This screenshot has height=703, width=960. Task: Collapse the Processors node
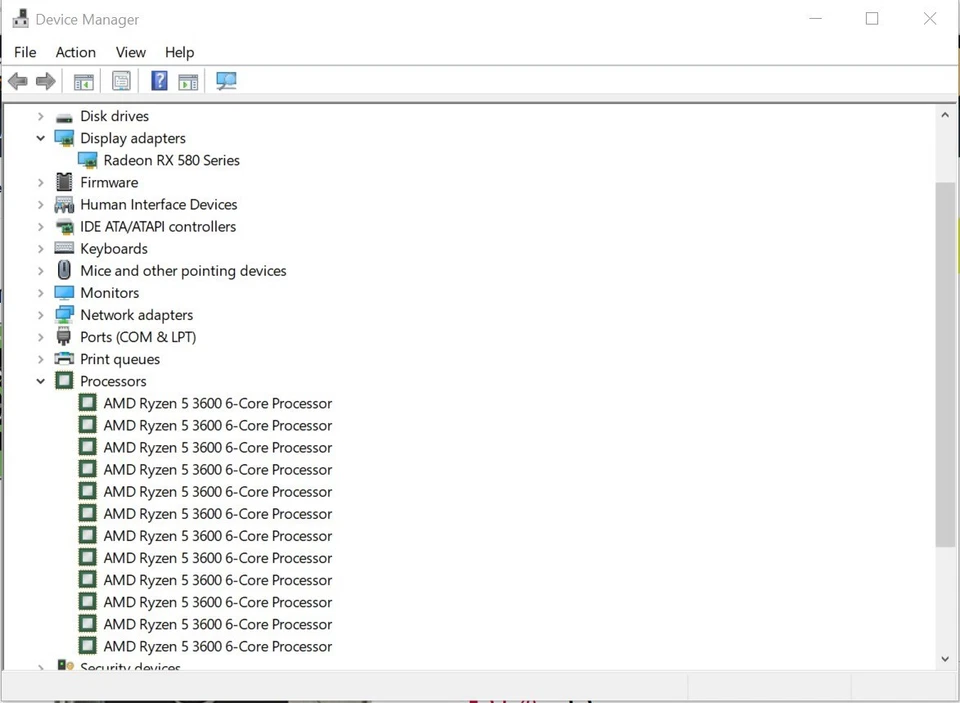point(40,381)
